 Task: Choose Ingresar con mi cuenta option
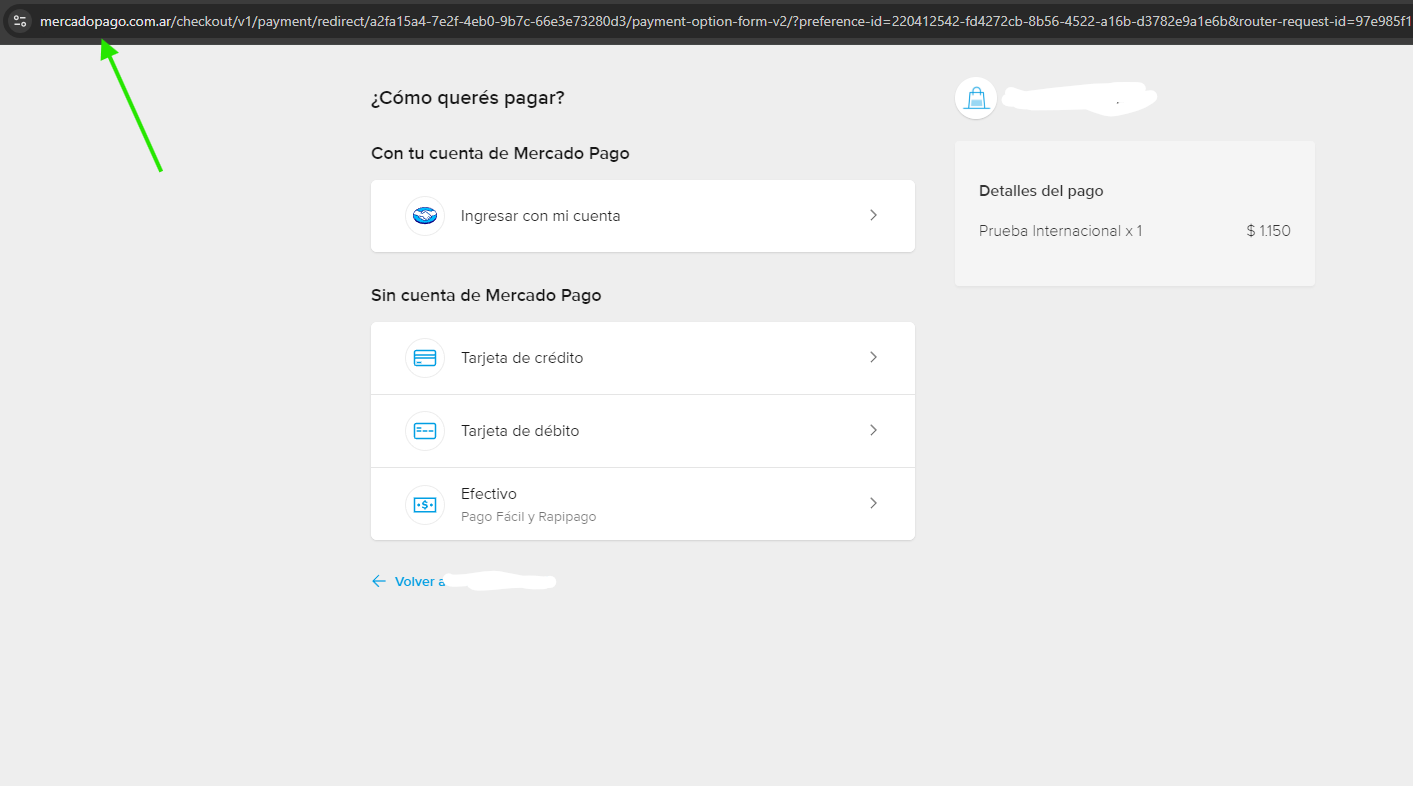tap(643, 216)
